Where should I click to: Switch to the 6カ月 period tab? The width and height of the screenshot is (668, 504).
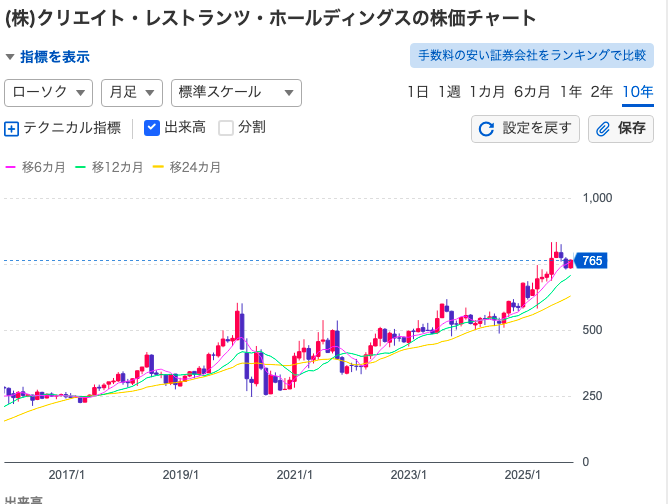532,92
